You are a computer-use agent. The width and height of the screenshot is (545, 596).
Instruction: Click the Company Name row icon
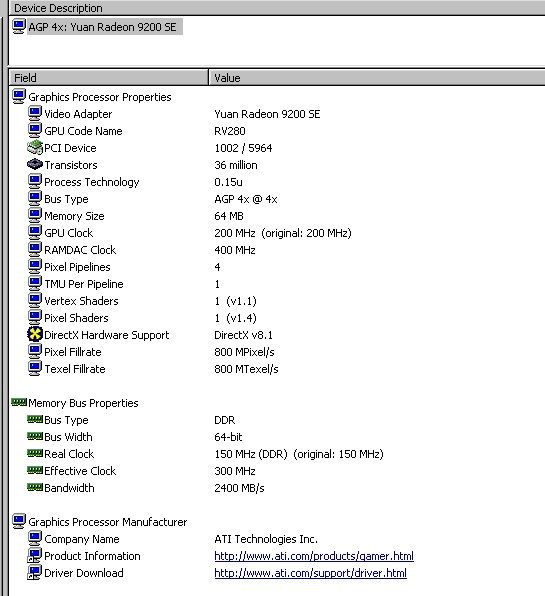tap(35, 539)
